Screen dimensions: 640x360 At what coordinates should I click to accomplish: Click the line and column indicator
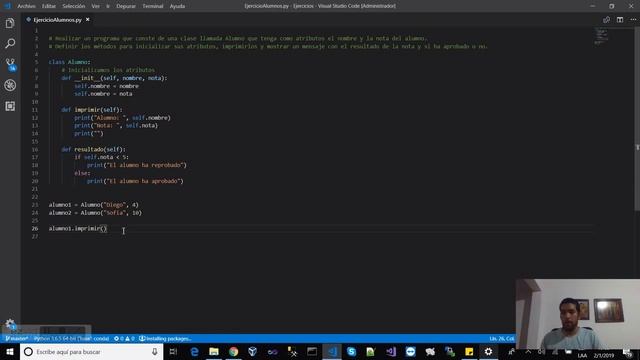[x=502, y=338]
